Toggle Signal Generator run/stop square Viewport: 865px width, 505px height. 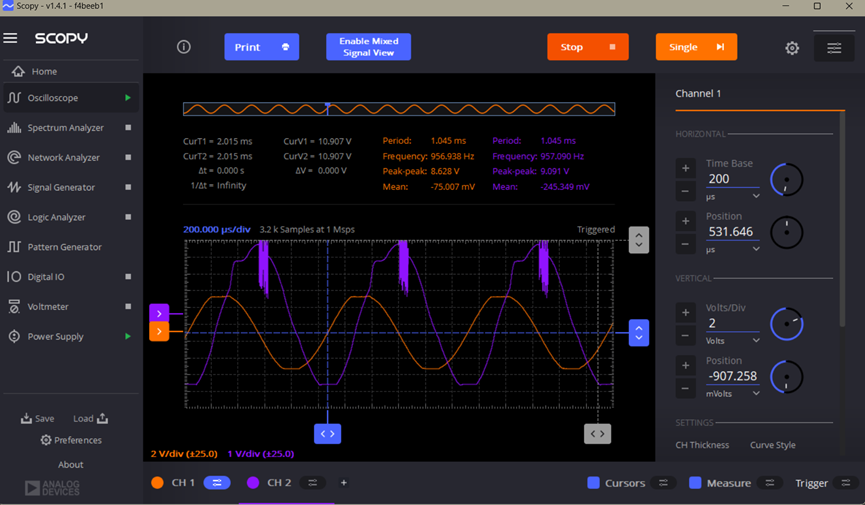pos(128,187)
